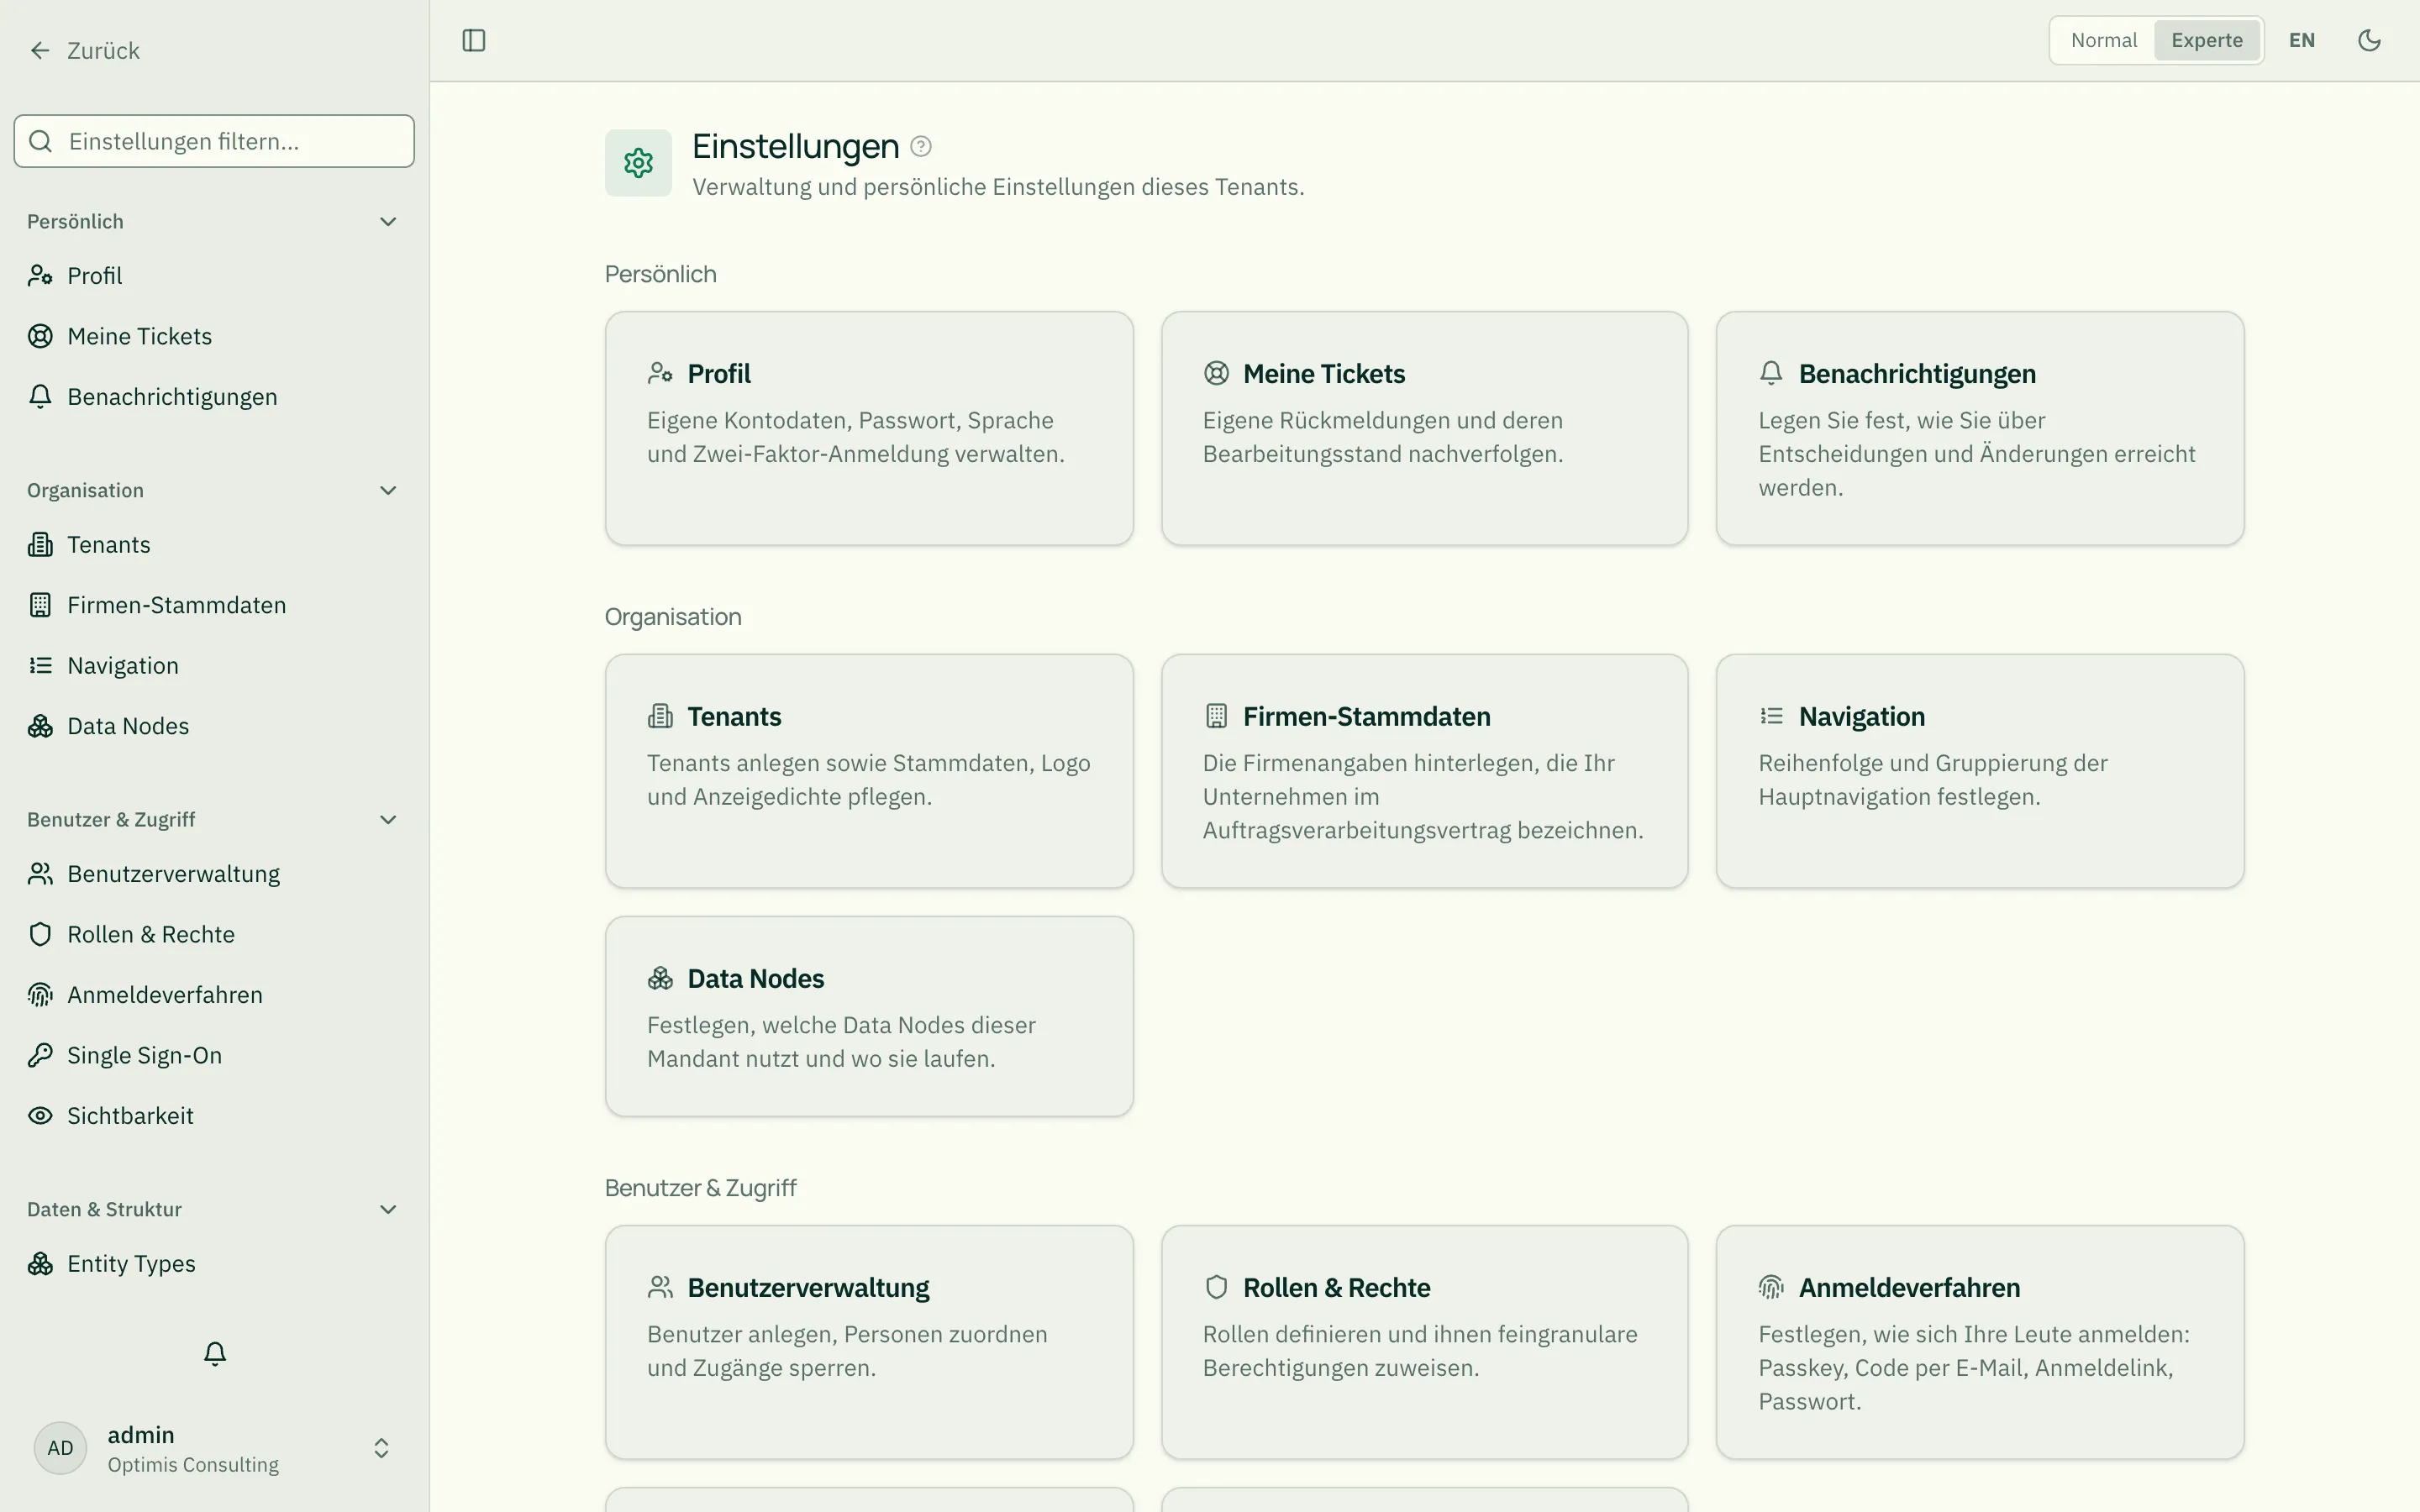Collapse the Persönlich sidebar section
The height and width of the screenshot is (1512, 2420).
(388, 222)
